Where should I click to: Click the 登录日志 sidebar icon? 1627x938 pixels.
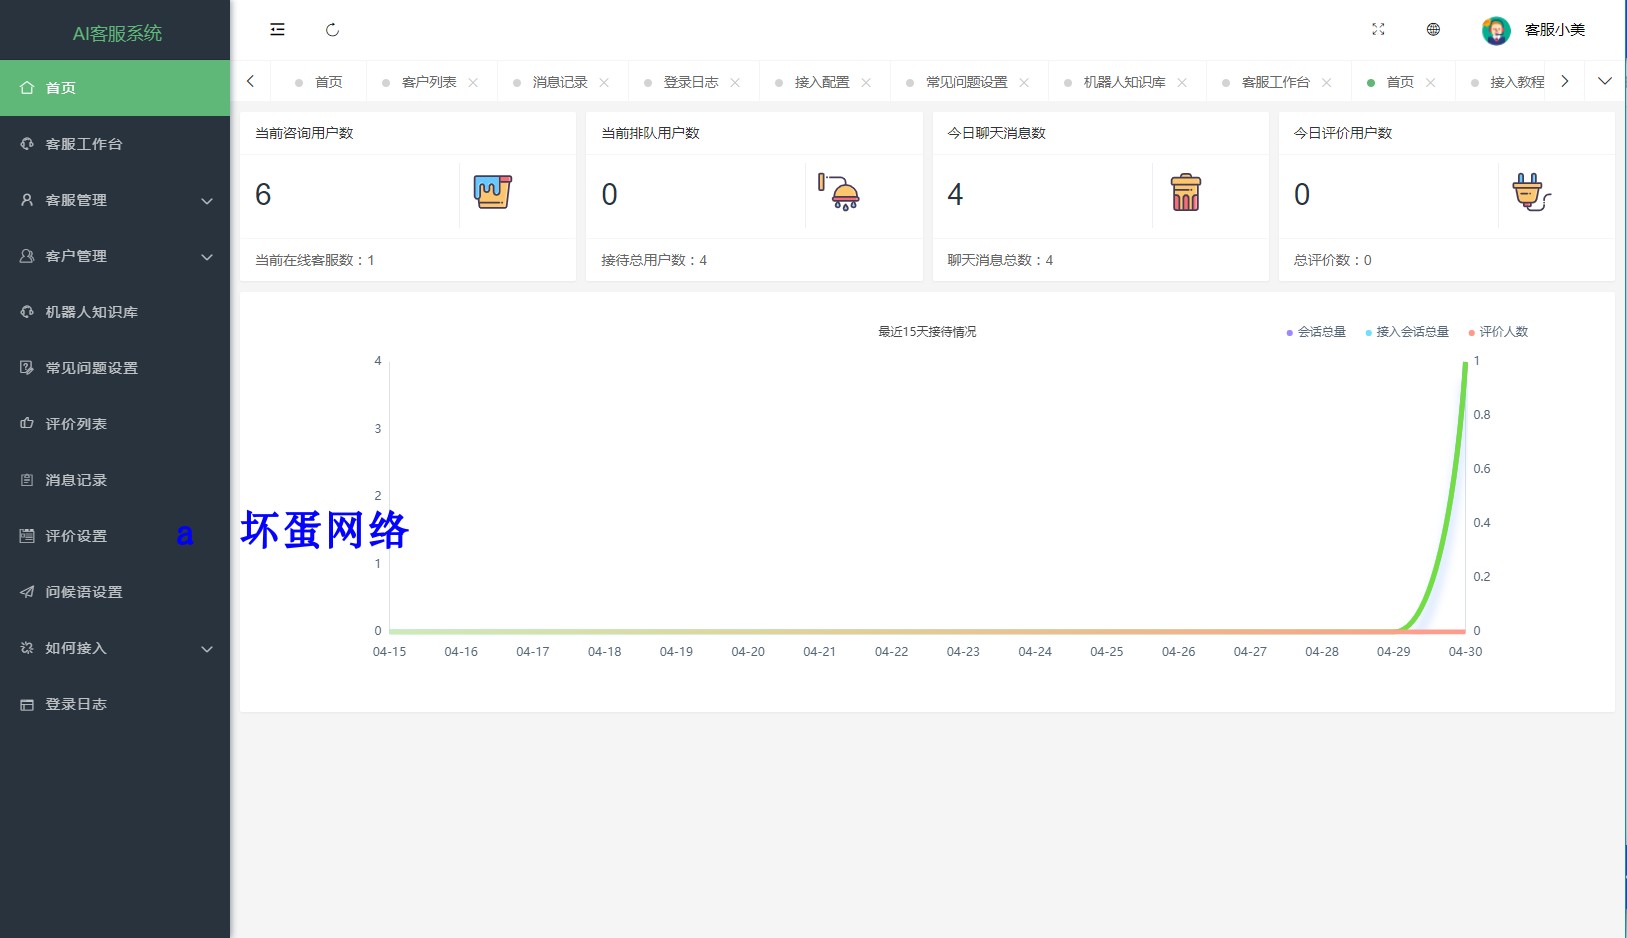point(27,704)
